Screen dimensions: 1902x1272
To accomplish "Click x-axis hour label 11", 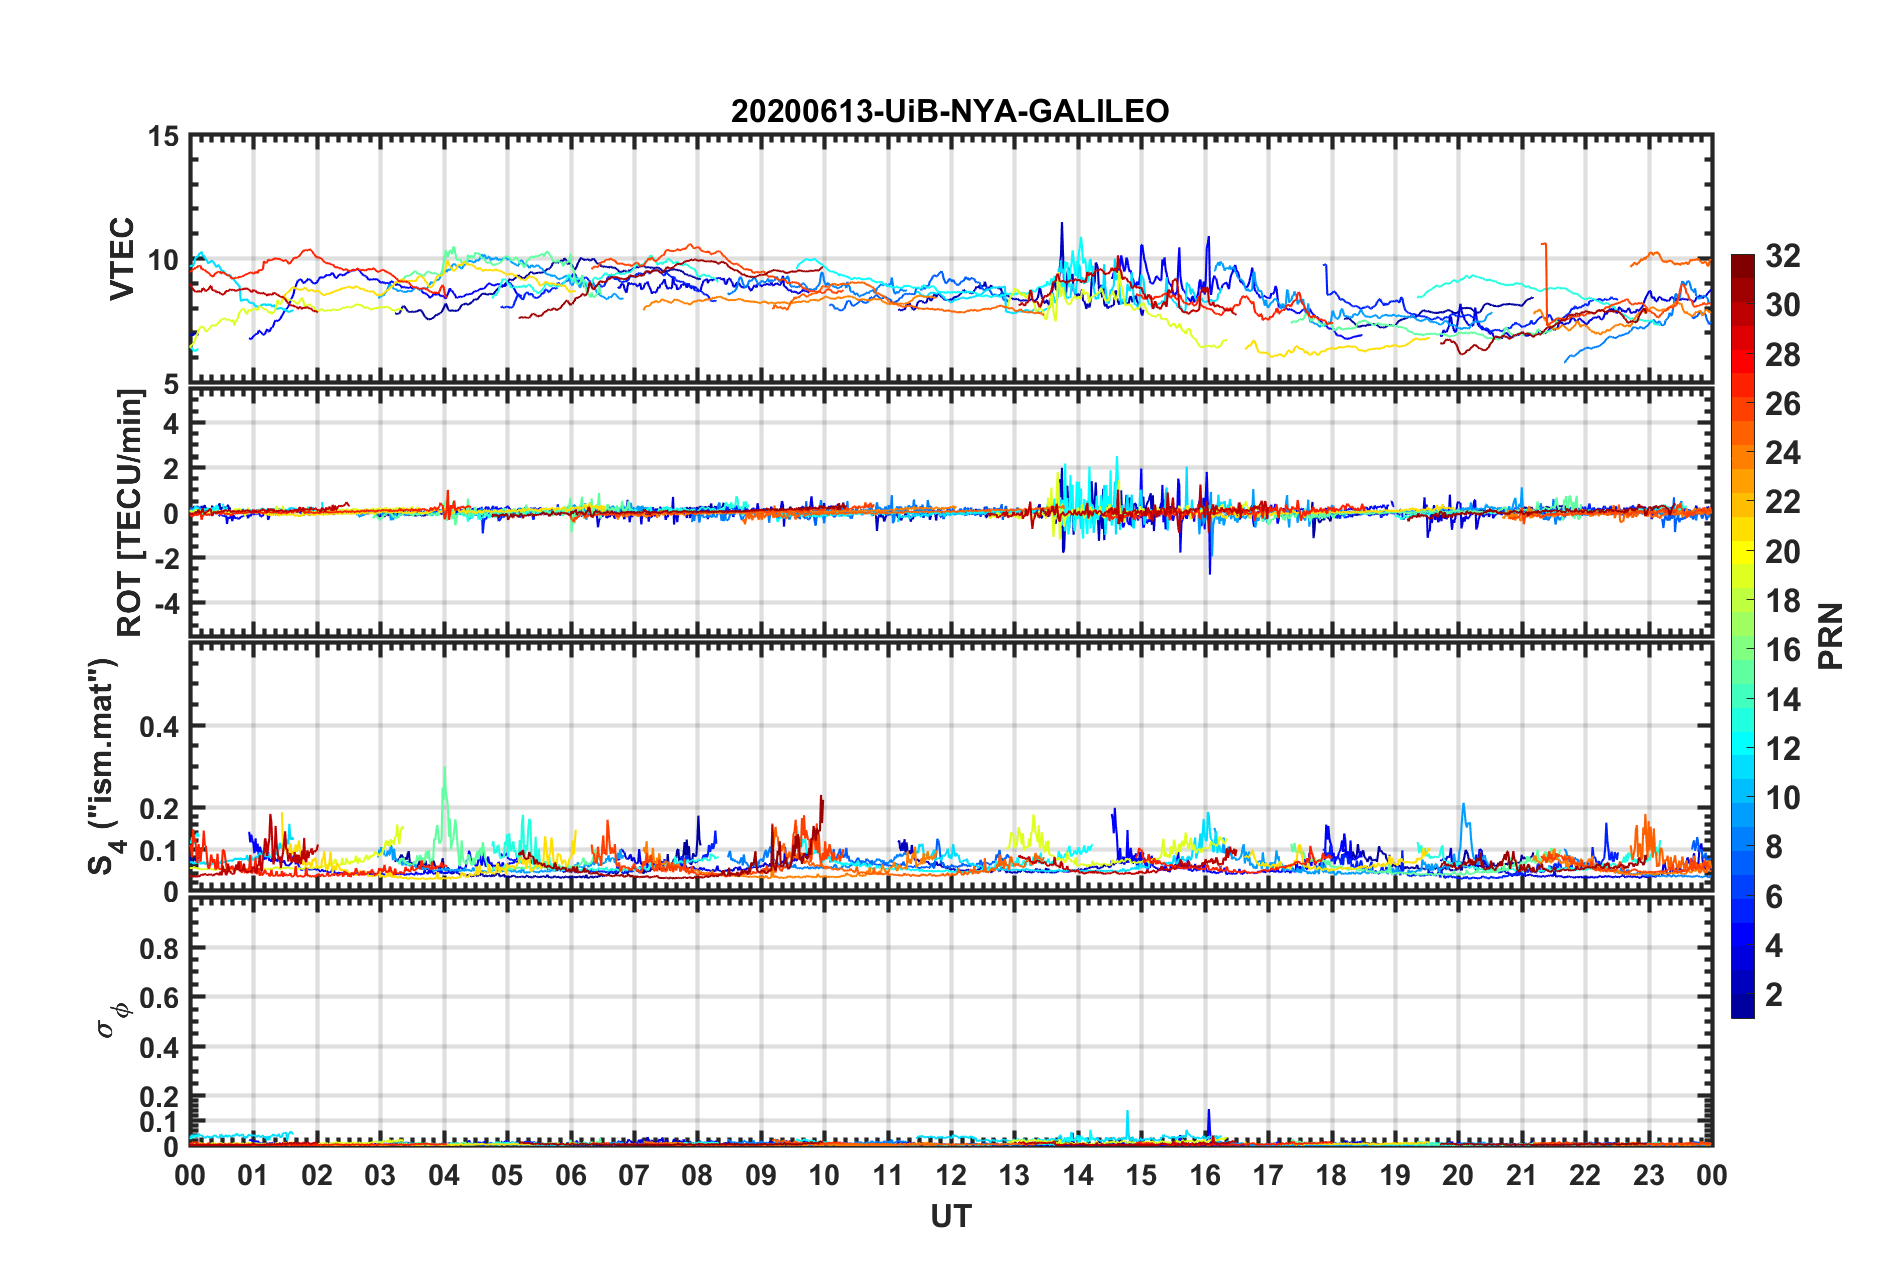I will click(x=888, y=1175).
